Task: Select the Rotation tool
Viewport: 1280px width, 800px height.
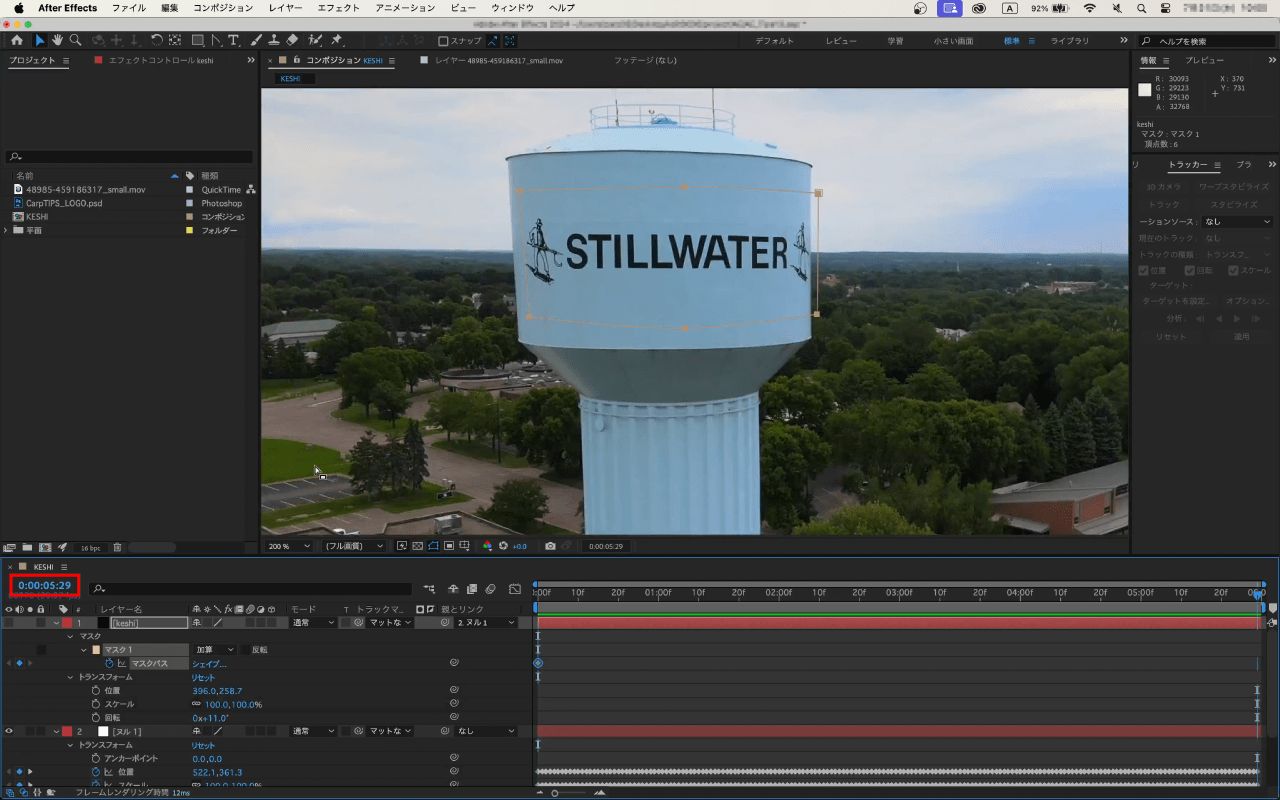Action: point(157,41)
